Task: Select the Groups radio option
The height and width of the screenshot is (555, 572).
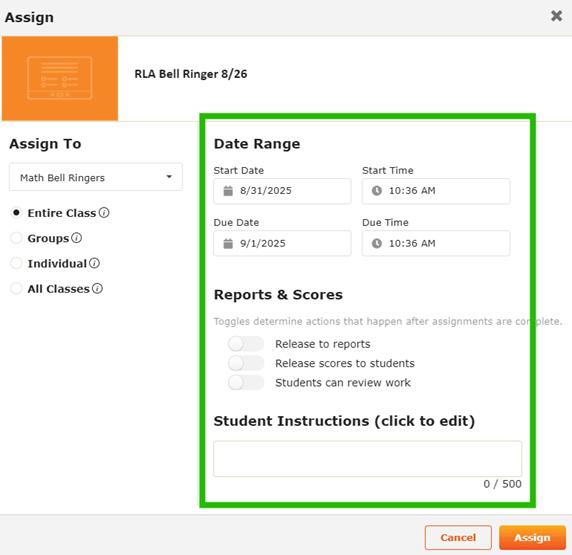Action: [16, 238]
